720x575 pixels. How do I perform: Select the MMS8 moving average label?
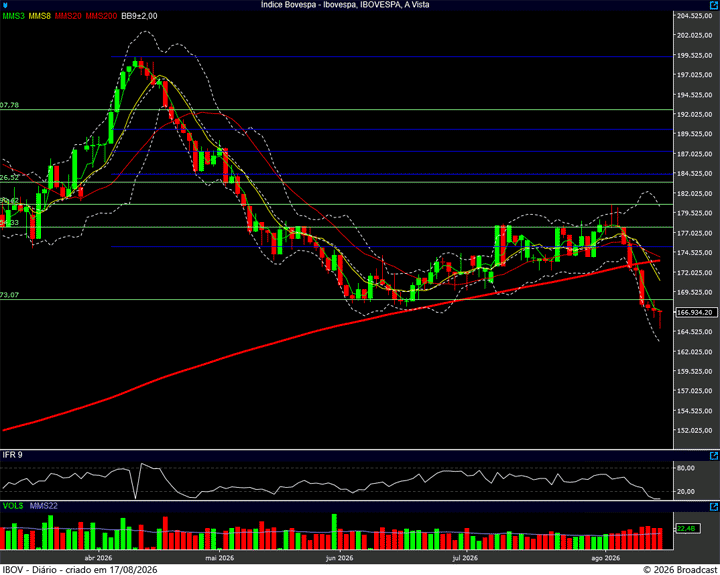point(39,16)
